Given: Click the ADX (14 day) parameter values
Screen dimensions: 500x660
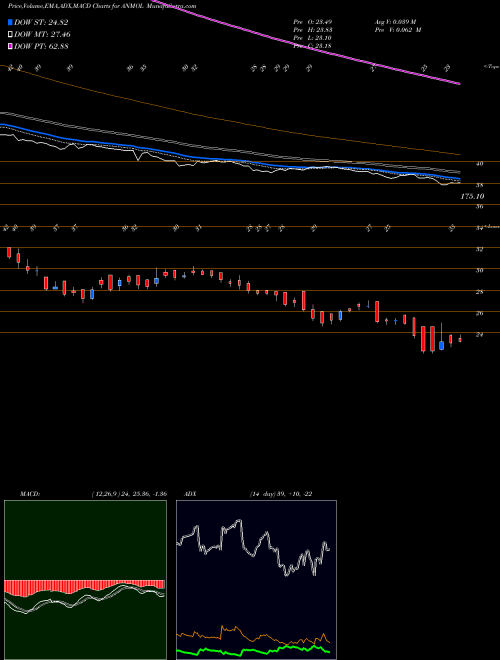Looking at the screenshot, I should [x=280, y=494].
